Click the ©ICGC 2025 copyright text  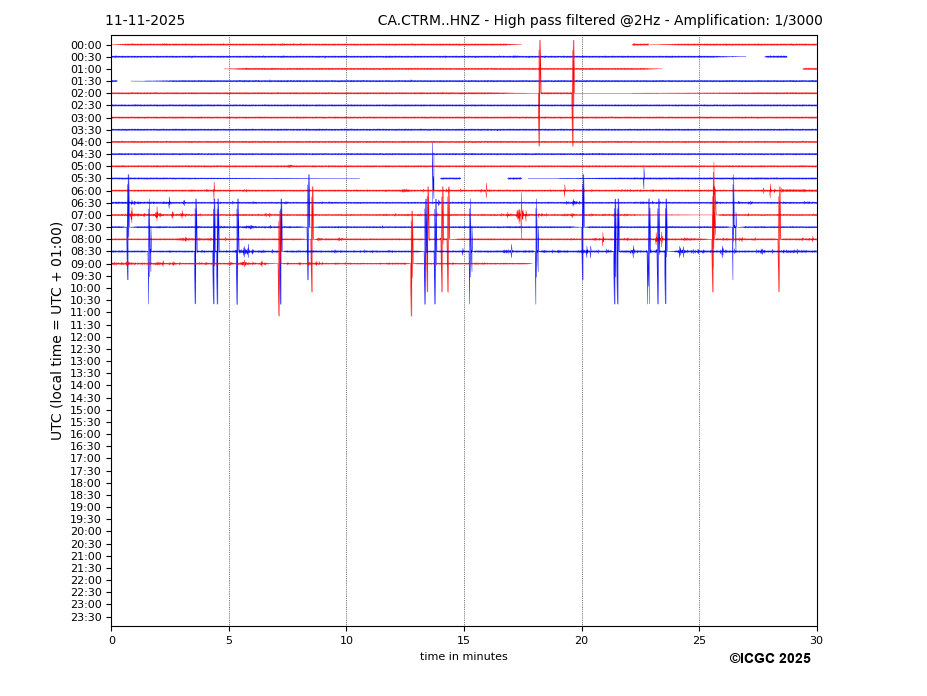[x=769, y=659]
